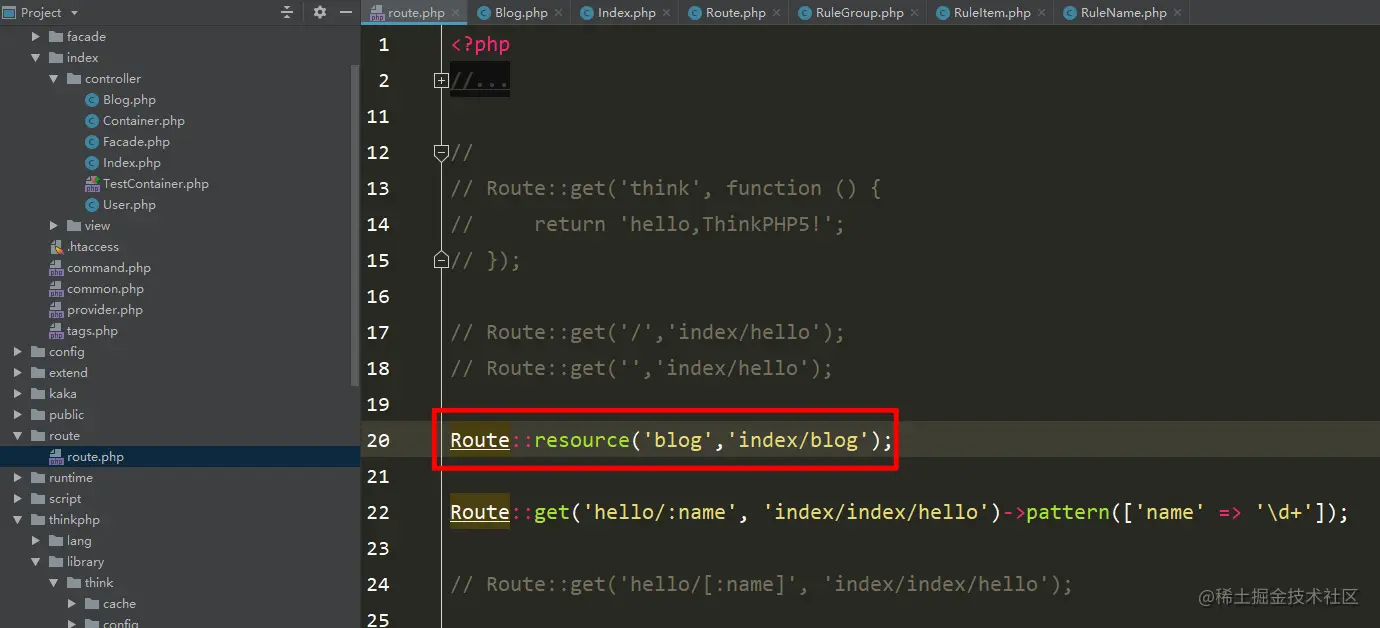This screenshot has height=628, width=1380.
Task: Close the RuleGroup.php tab
Action: (x=914, y=13)
